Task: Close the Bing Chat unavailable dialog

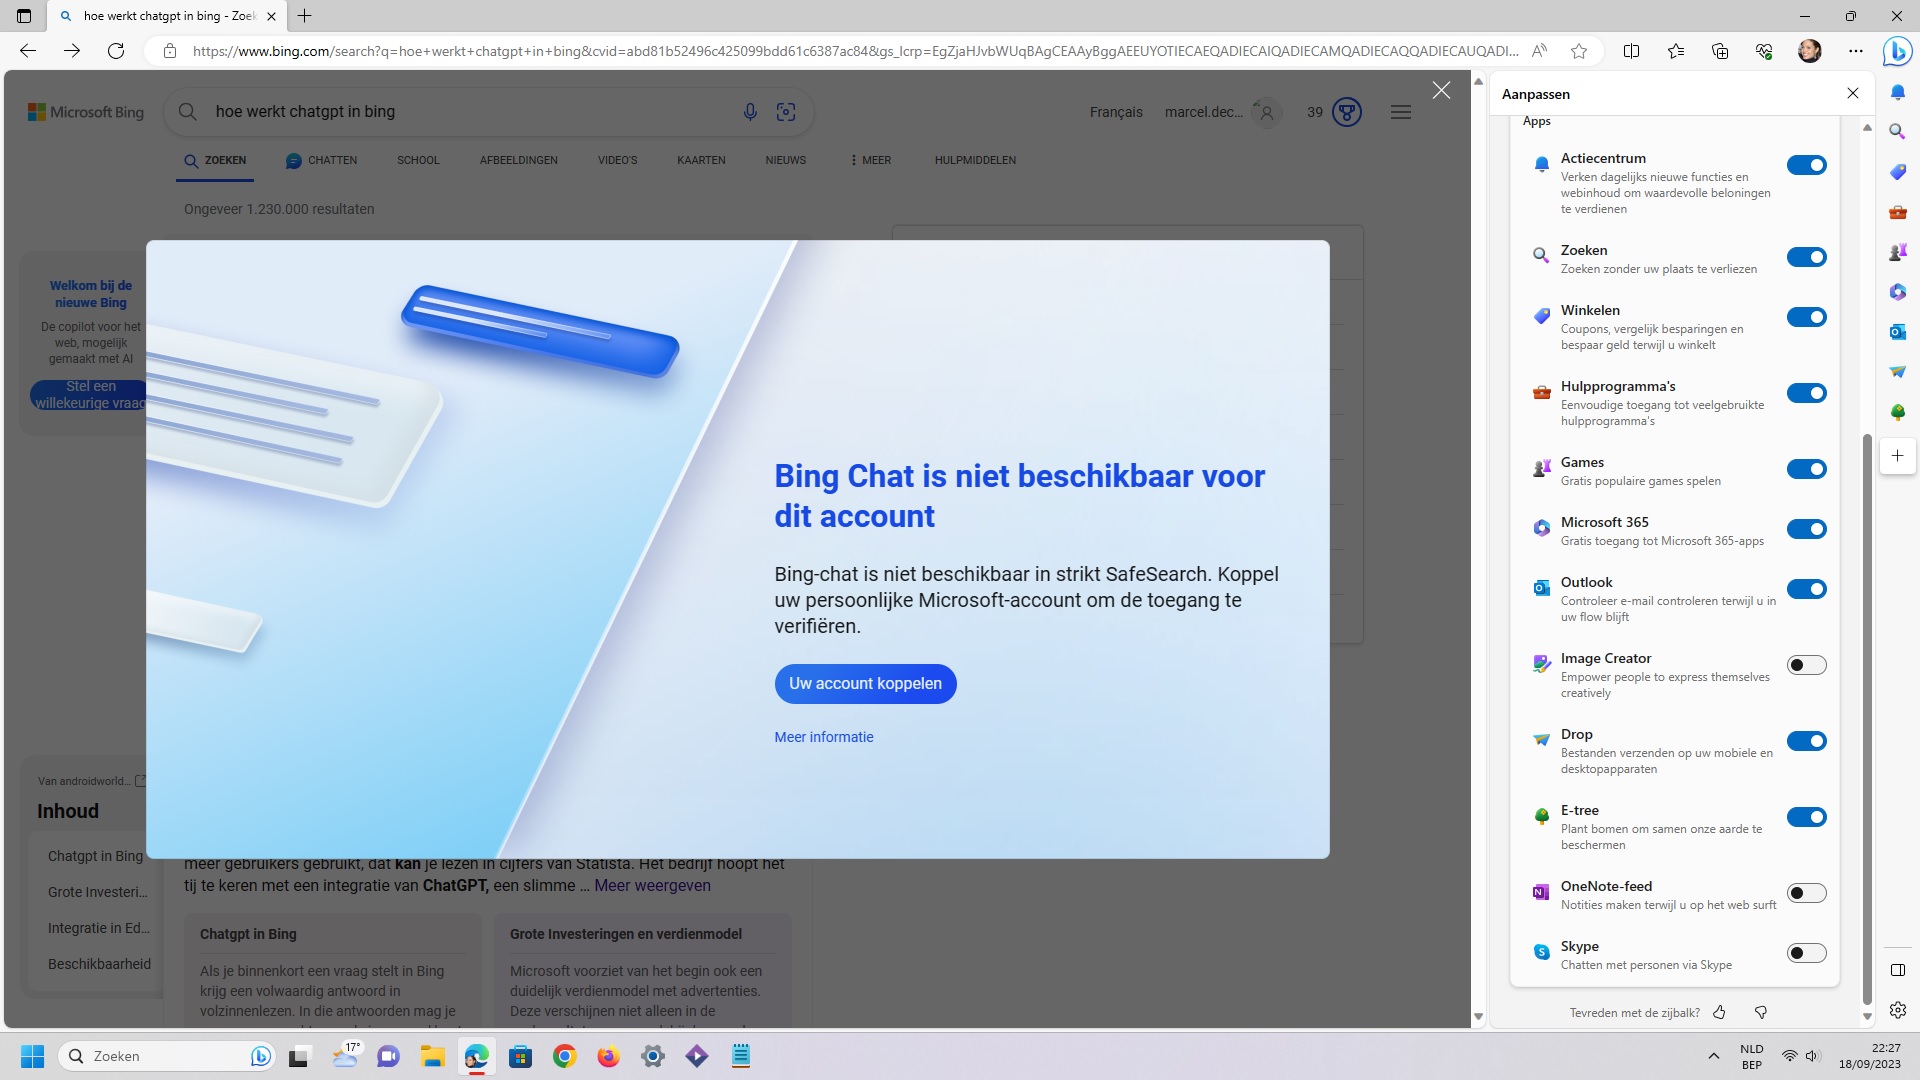Action: pos(1441,90)
